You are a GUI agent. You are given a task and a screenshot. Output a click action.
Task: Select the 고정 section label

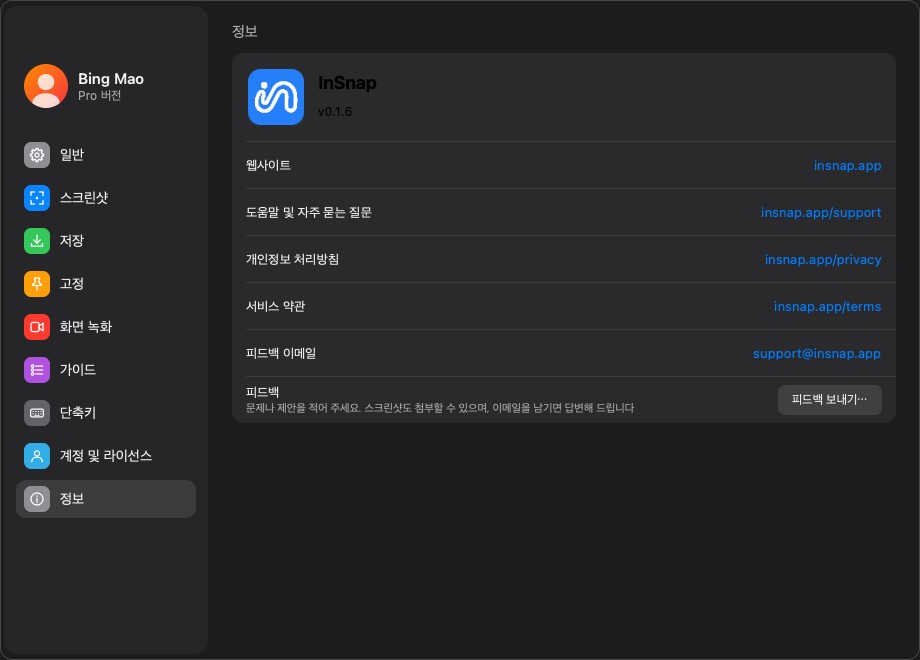(72, 284)
